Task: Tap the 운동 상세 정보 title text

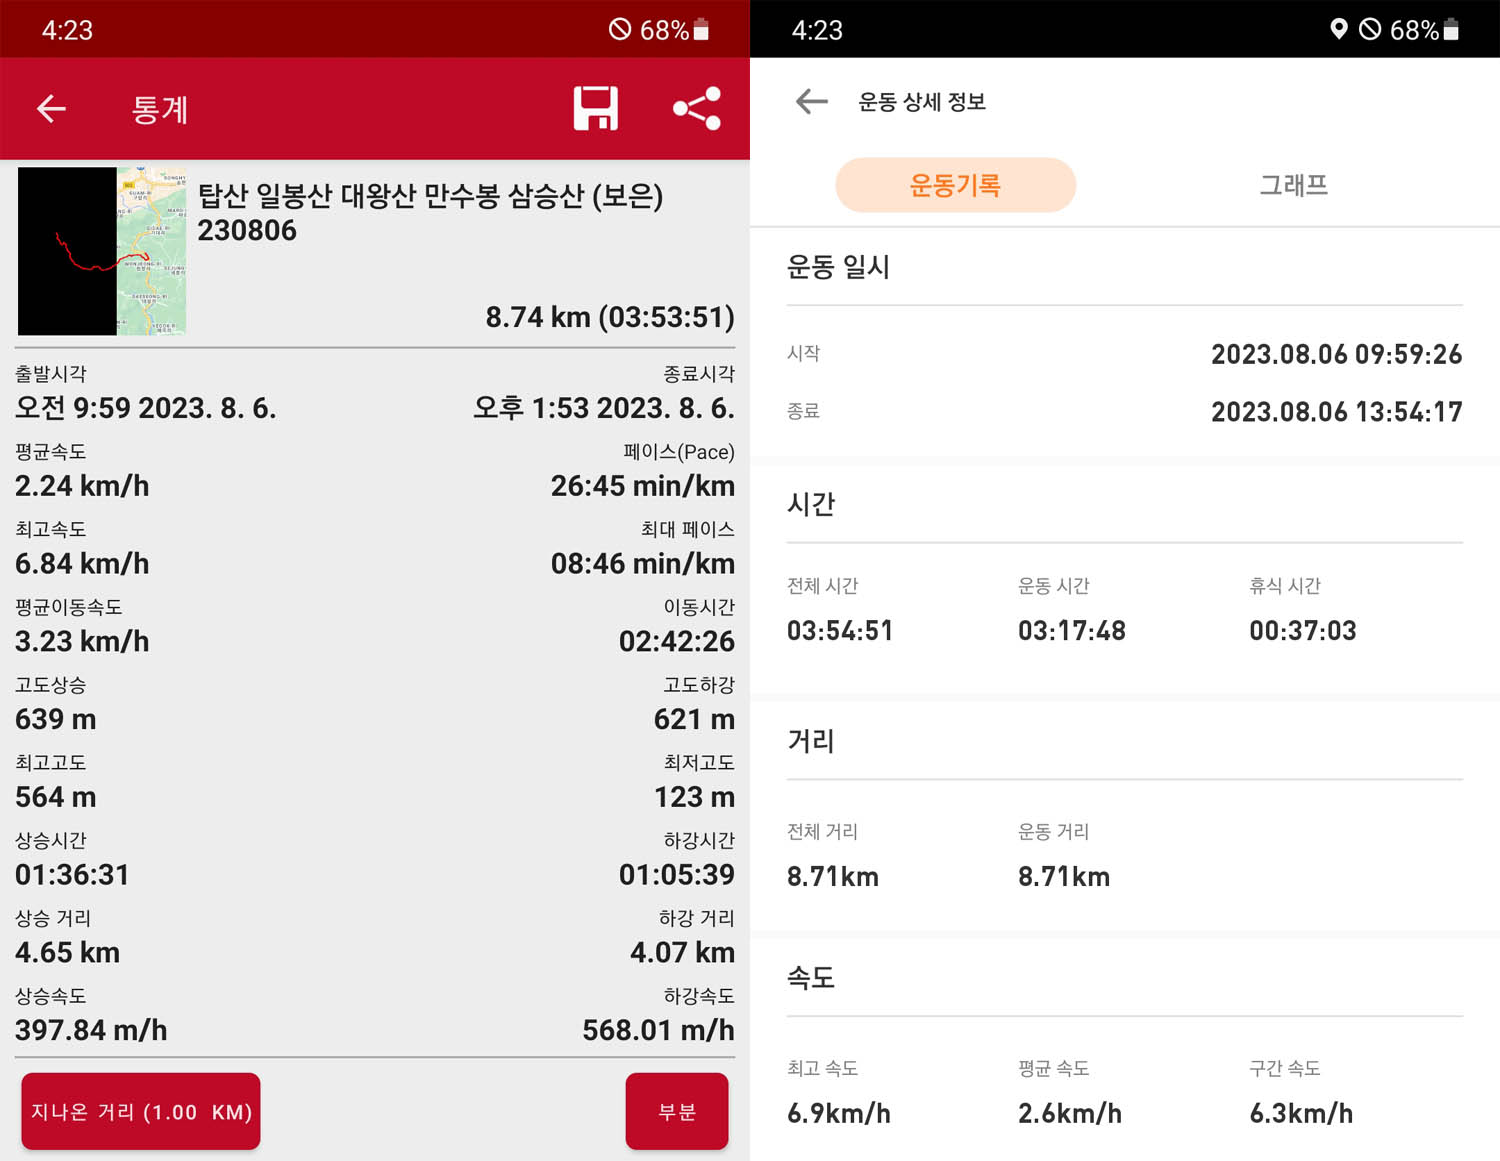Action: 922,102
